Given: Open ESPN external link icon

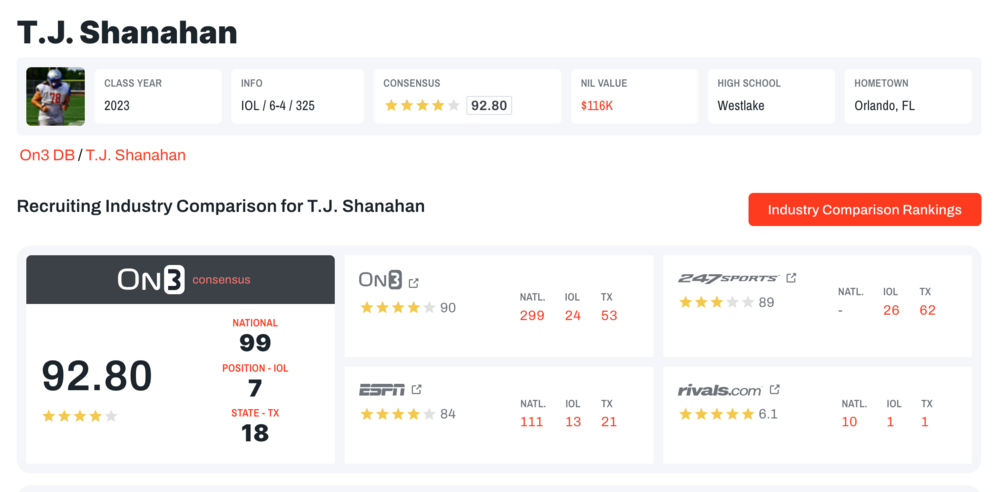Looking at the screenshot, I should click(417, 389).
